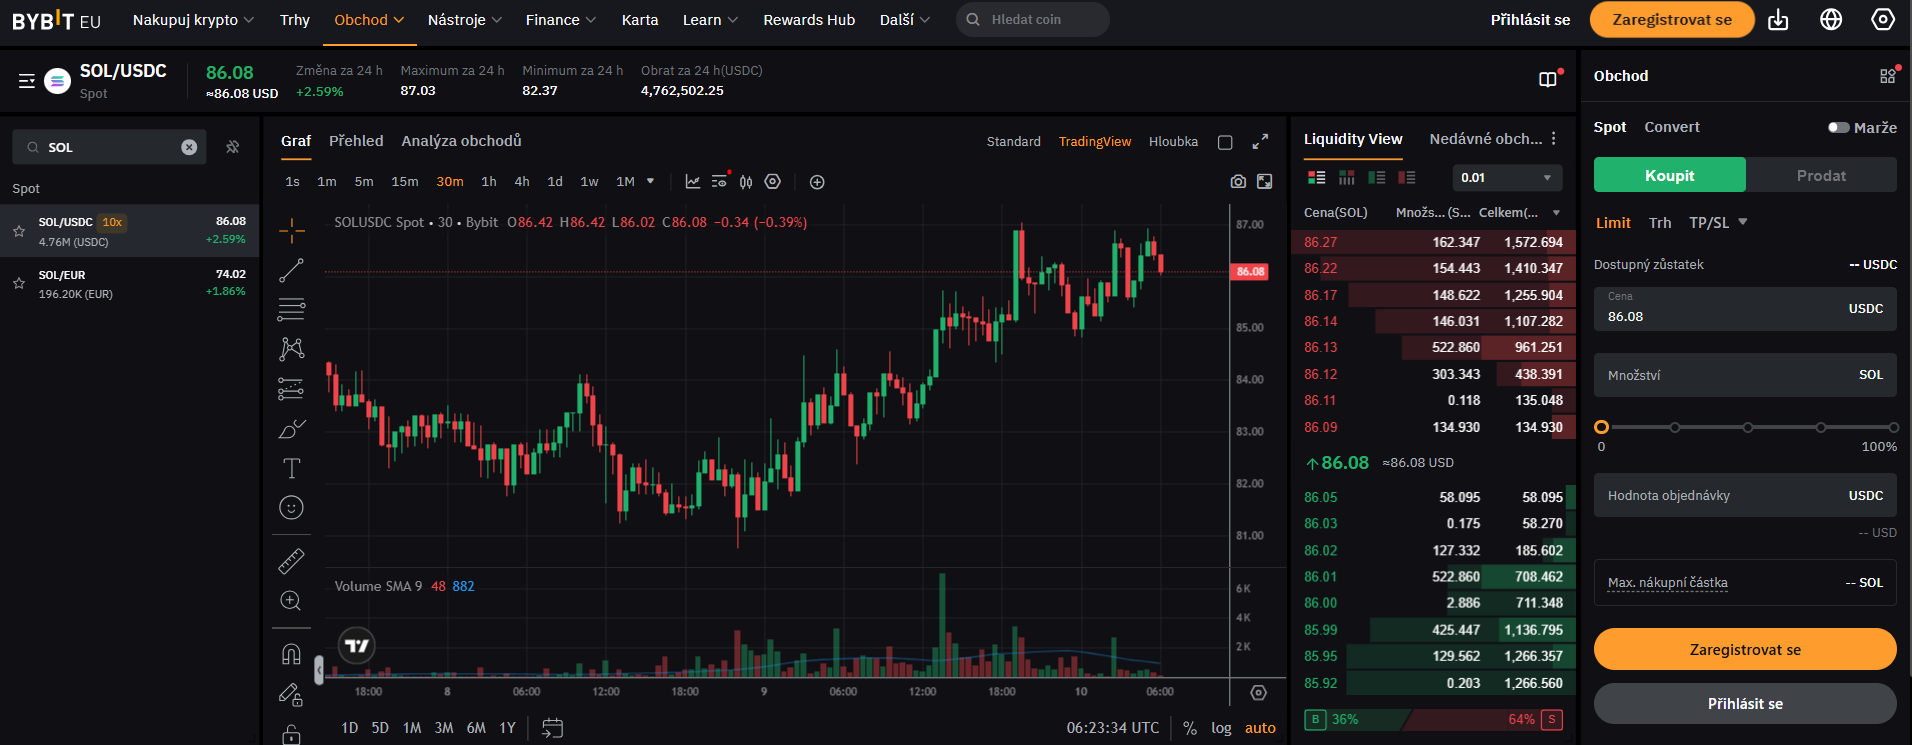
Task: Click the order amount slider handle
Action: [1601, 427]
